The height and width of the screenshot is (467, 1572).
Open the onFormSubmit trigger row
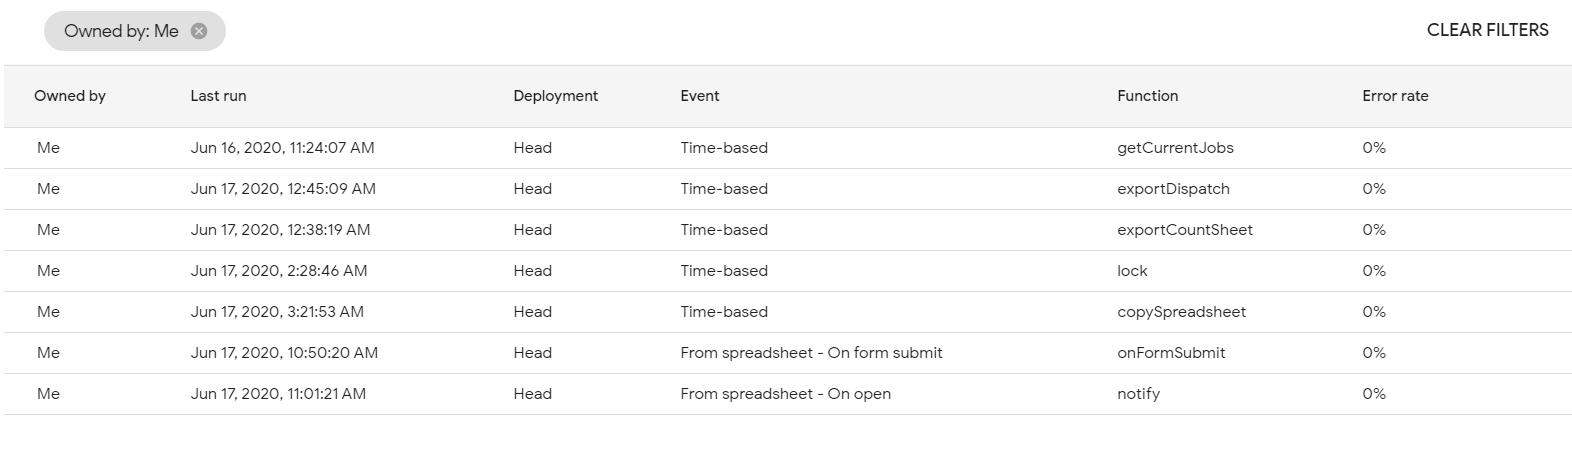(x=1170, y=353)
